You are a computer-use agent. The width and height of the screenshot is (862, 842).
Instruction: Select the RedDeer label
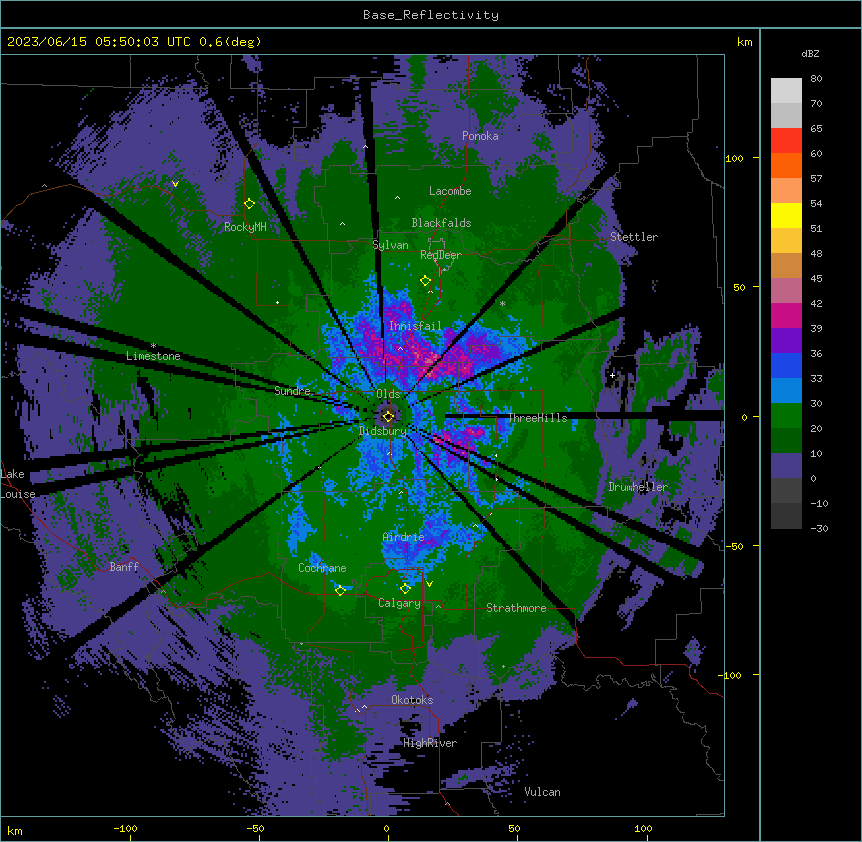tap(441, 255)
